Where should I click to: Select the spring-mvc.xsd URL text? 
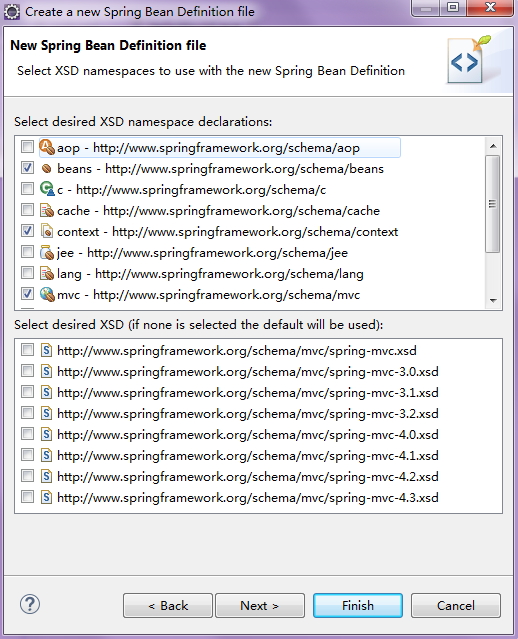pos(237,350)
